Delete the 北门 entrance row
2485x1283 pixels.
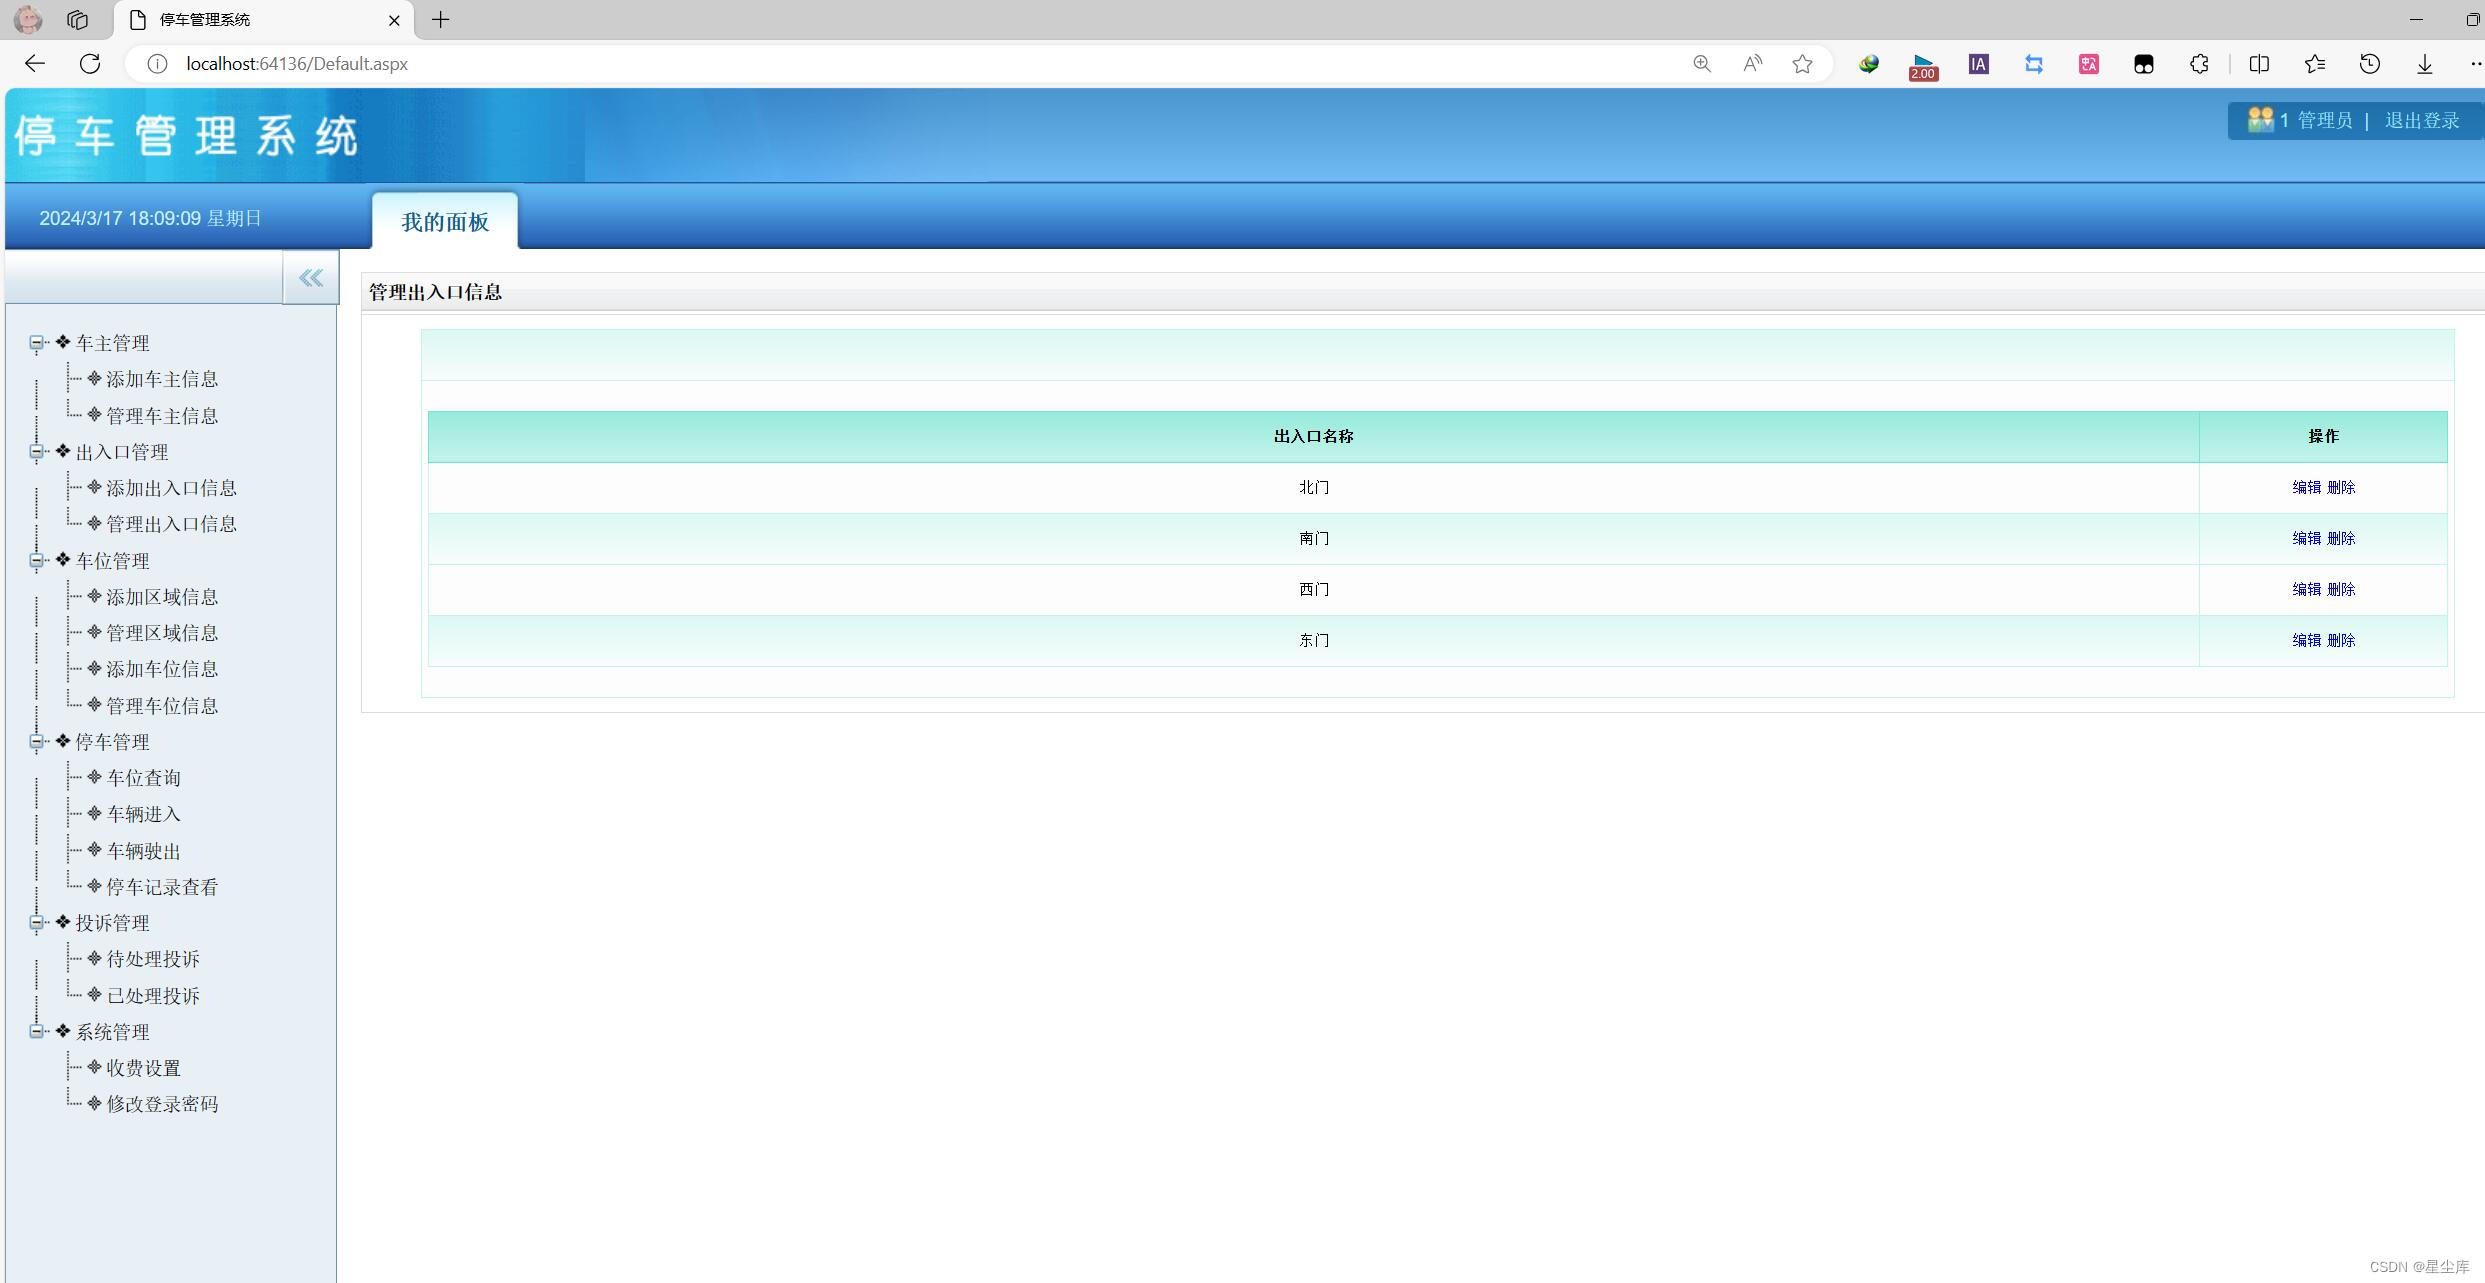[x=2341, y=487]
